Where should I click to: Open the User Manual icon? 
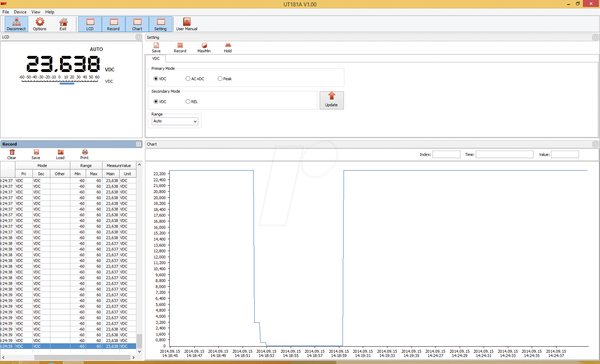(x=186, y=24)
